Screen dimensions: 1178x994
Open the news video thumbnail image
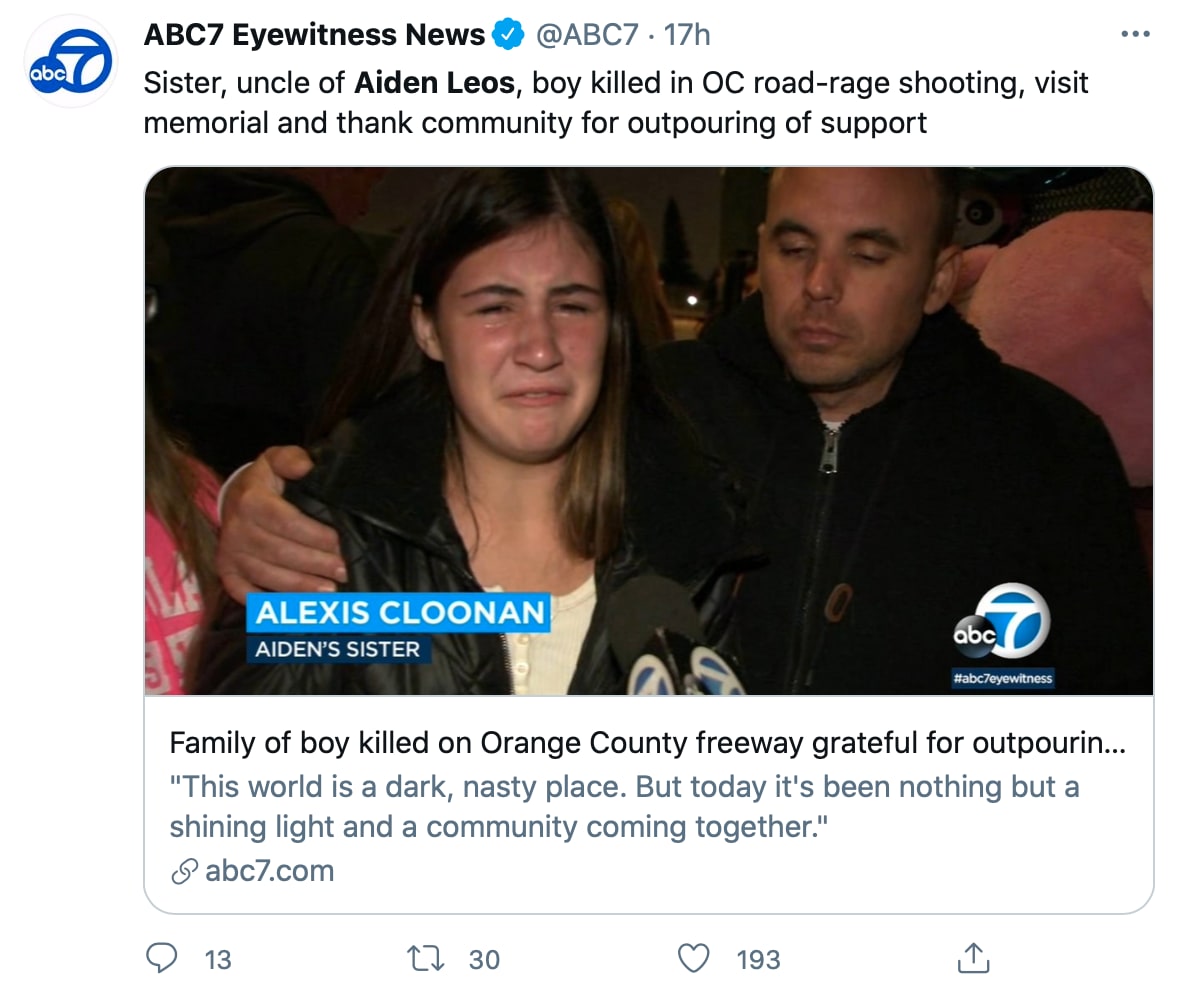point(648,430)
